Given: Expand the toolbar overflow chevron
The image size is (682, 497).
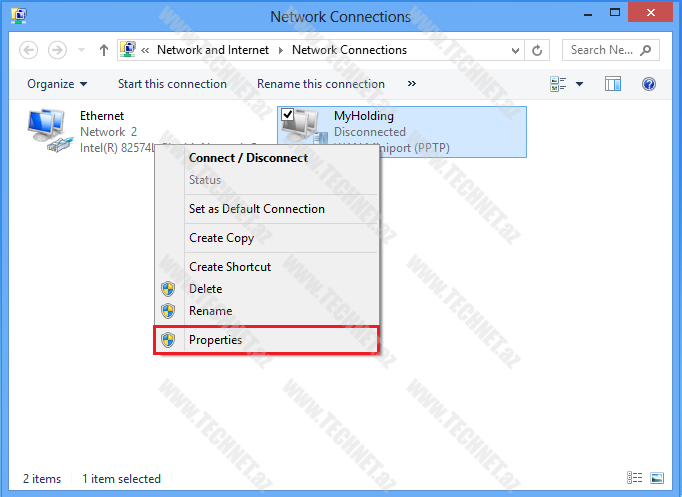Looking at the screenshot, I should pos(412,84).
